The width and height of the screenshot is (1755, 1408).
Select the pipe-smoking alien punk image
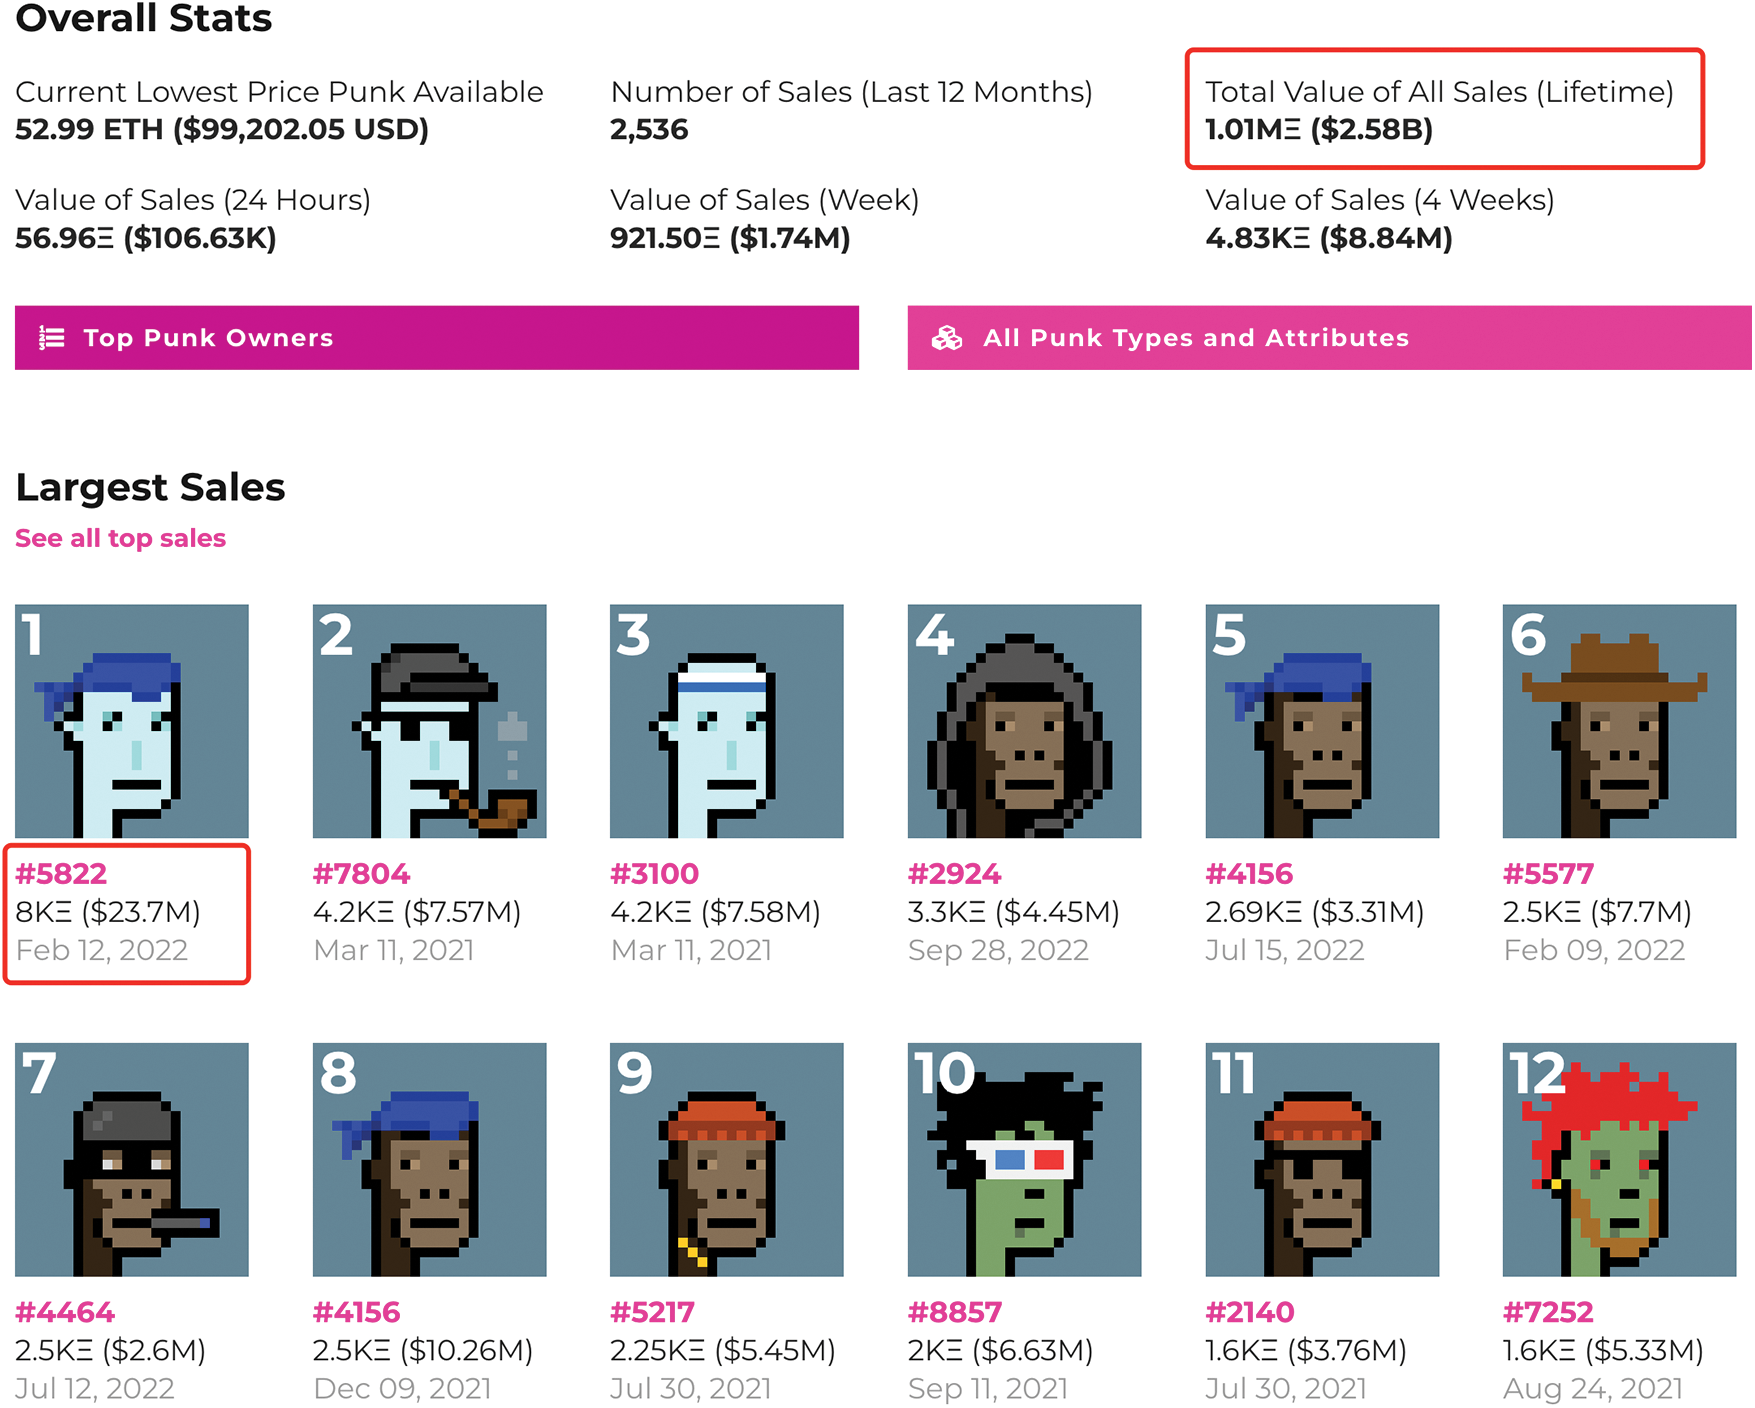429,720
